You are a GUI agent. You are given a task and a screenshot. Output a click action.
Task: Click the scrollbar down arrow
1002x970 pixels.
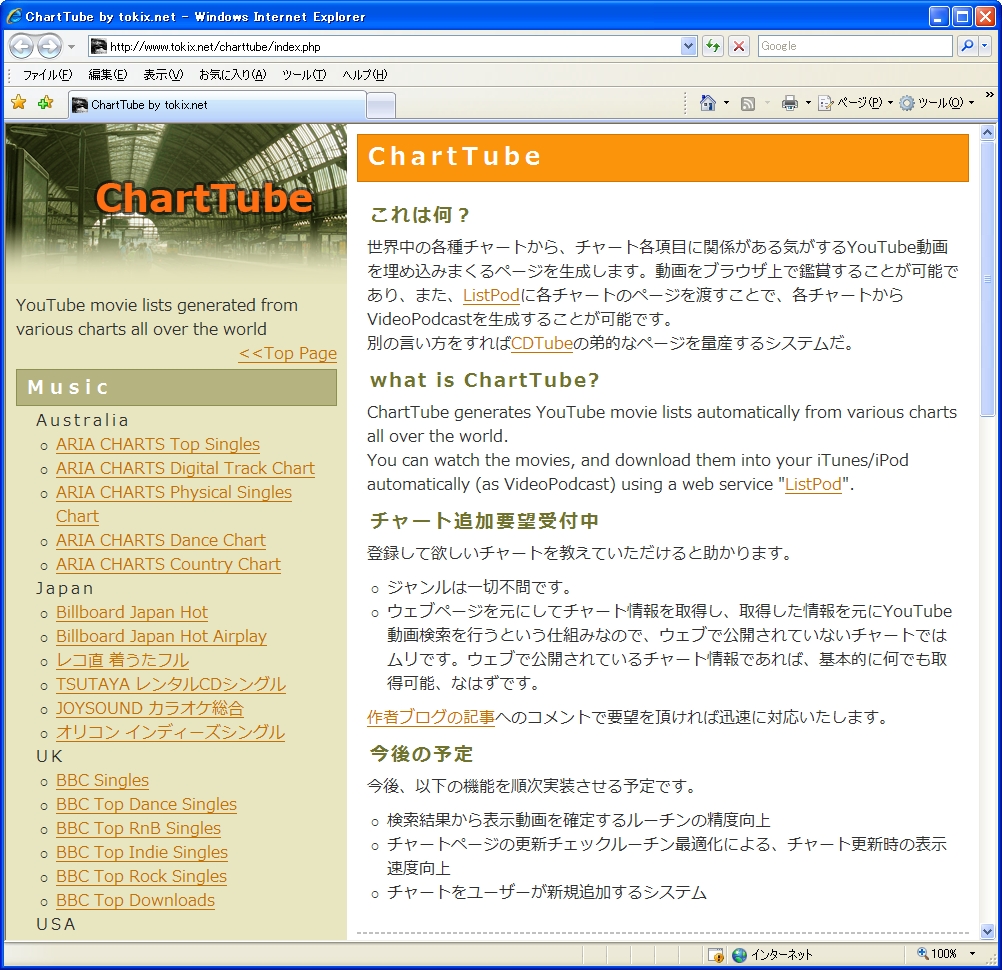tap(987, 932)
